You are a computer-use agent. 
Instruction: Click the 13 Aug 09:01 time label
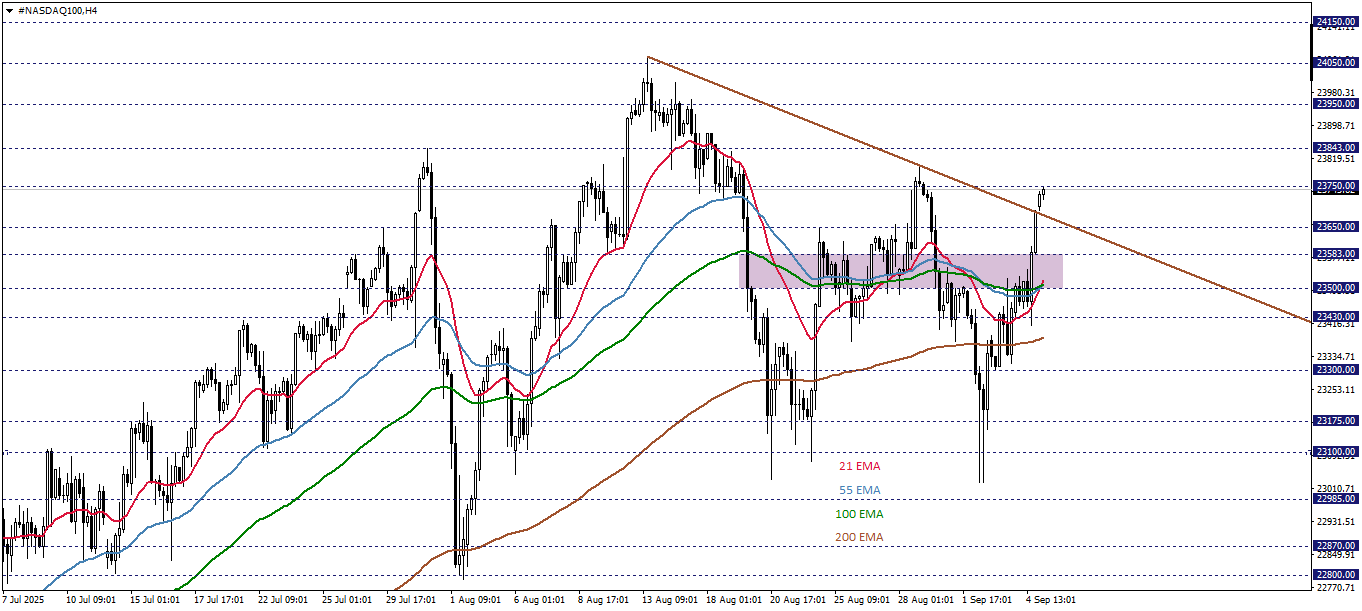[x=669, y=600]
